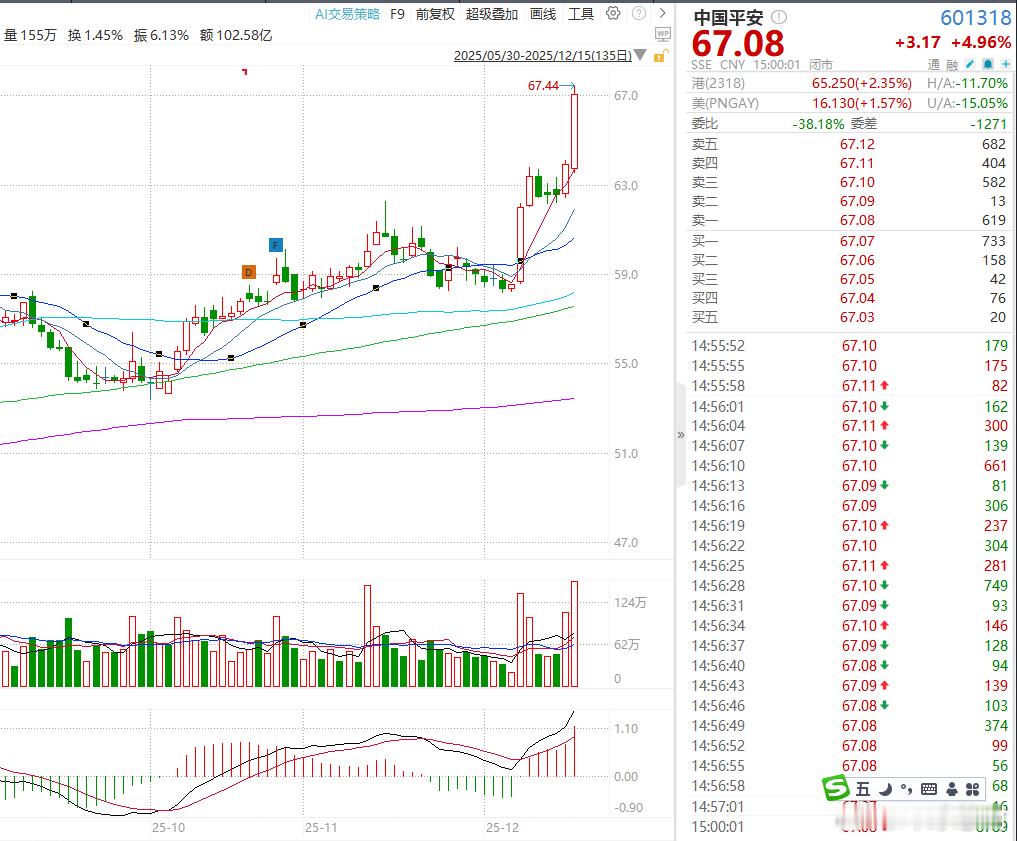The height and width of the screenshot is (841, 1017).
Task: Open the 工具 tools menu
Action: [x=580, y=14]
